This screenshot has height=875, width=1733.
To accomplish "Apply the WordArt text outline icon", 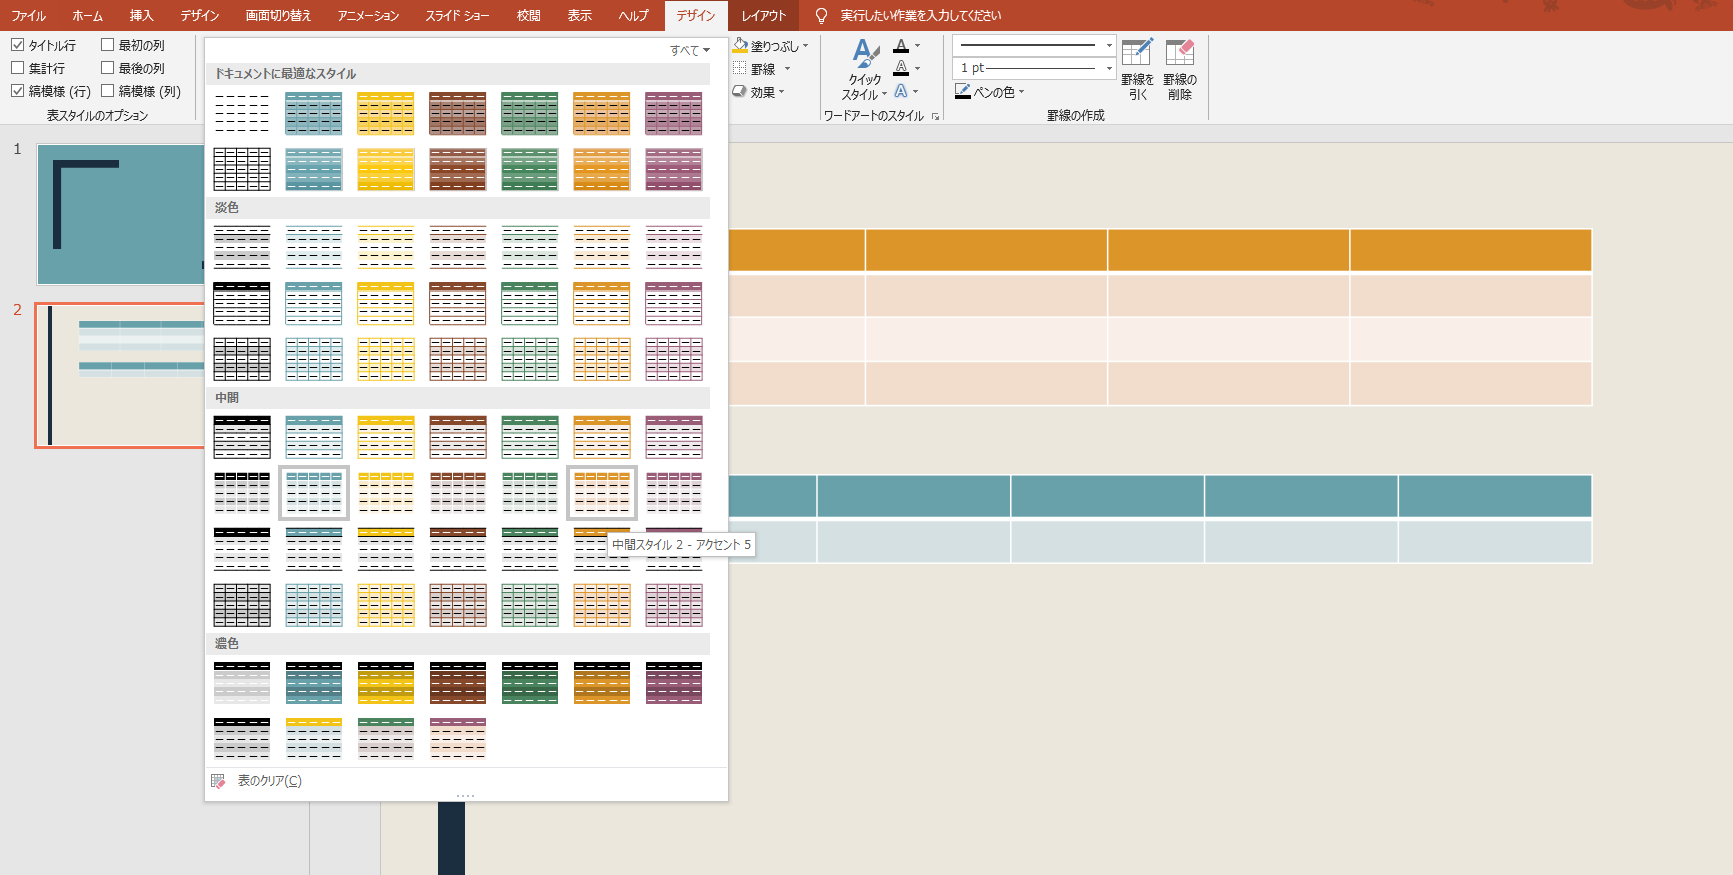I will pos(901,69).
